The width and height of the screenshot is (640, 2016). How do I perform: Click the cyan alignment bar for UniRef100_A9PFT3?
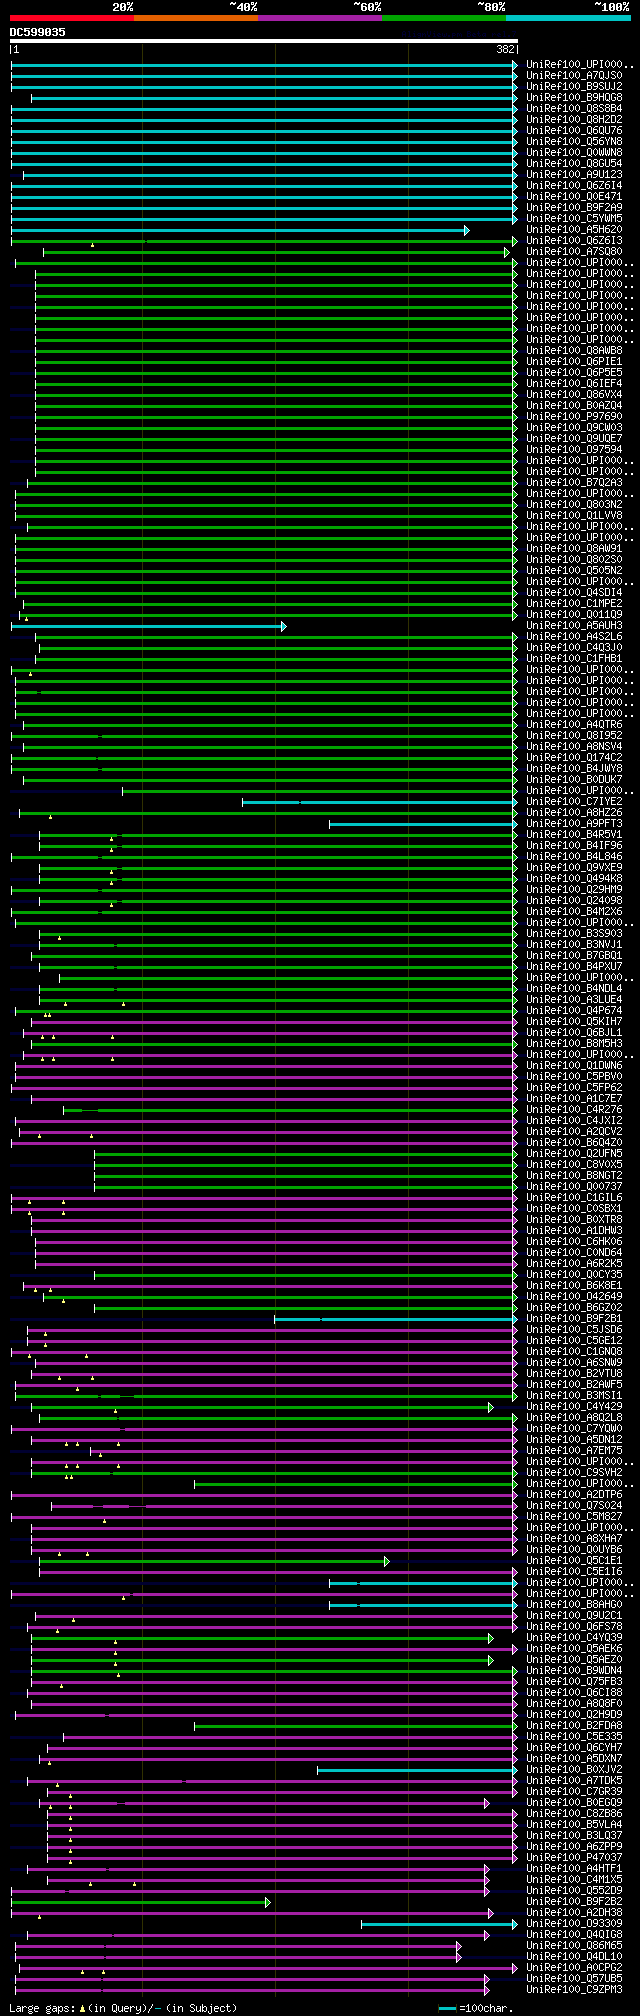tap(424, 824)
